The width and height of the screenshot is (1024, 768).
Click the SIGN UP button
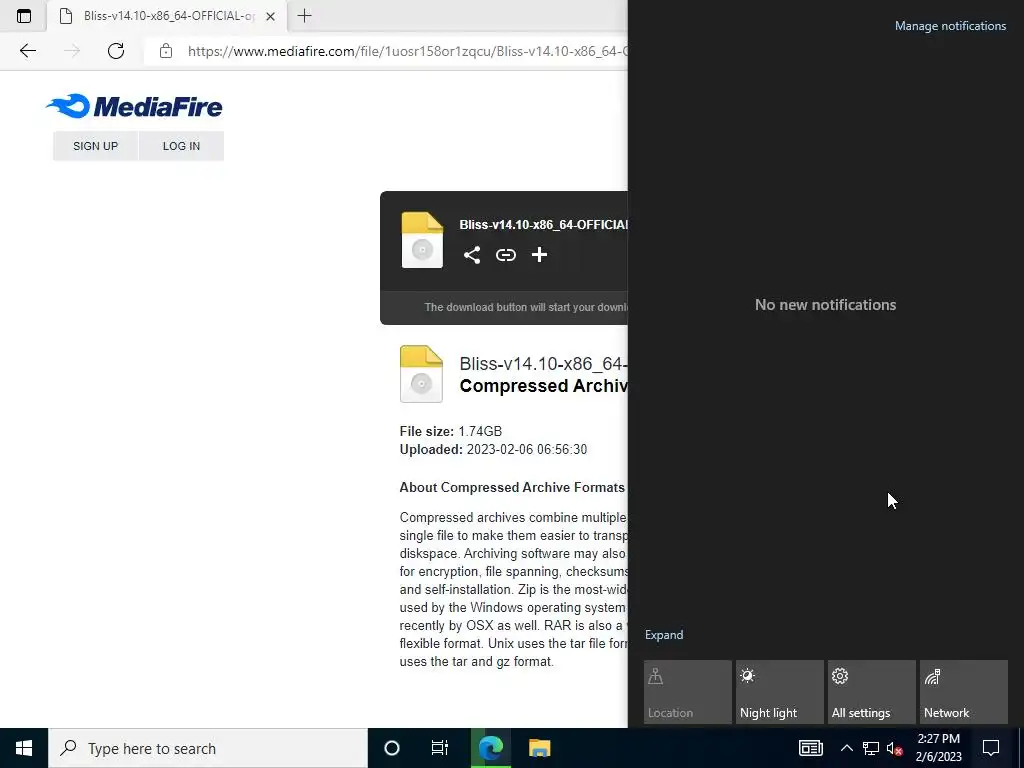tap(95, 146)
